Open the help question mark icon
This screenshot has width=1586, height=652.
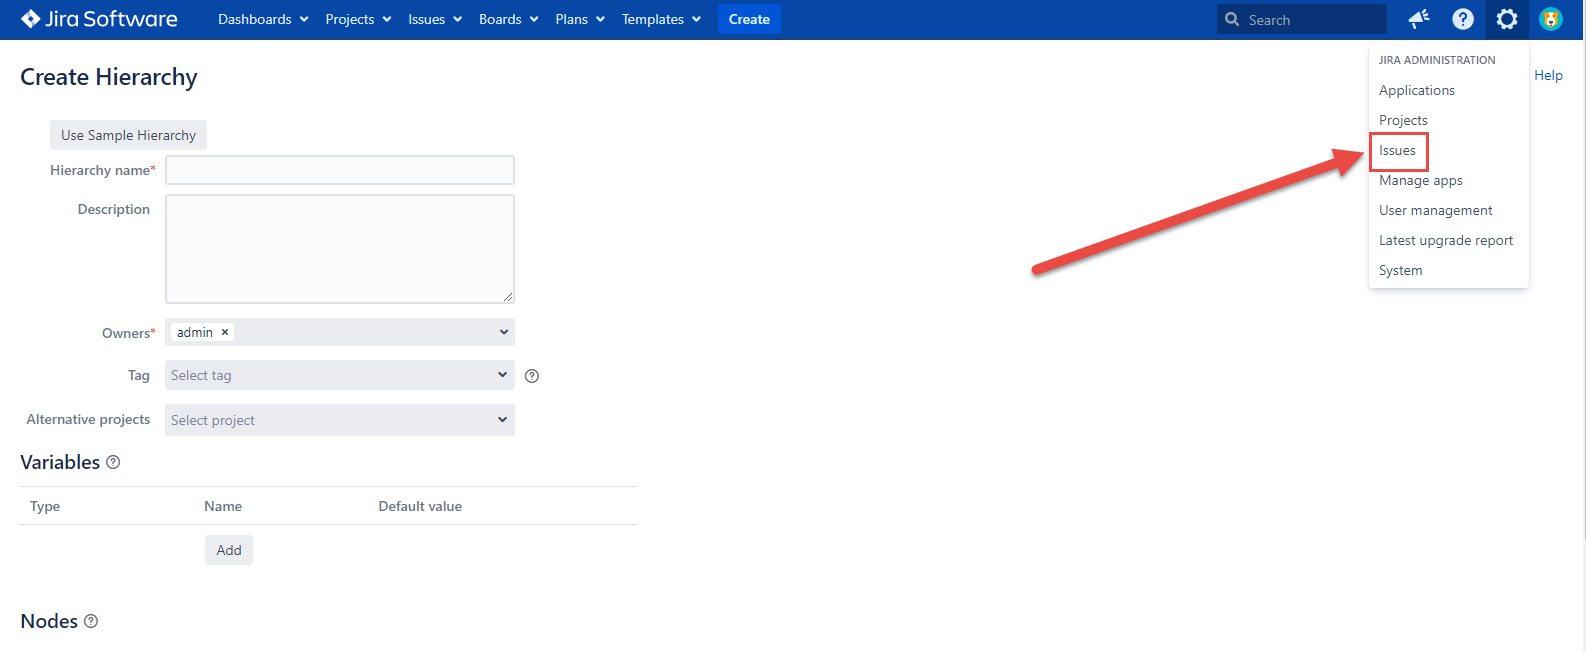1462,19
